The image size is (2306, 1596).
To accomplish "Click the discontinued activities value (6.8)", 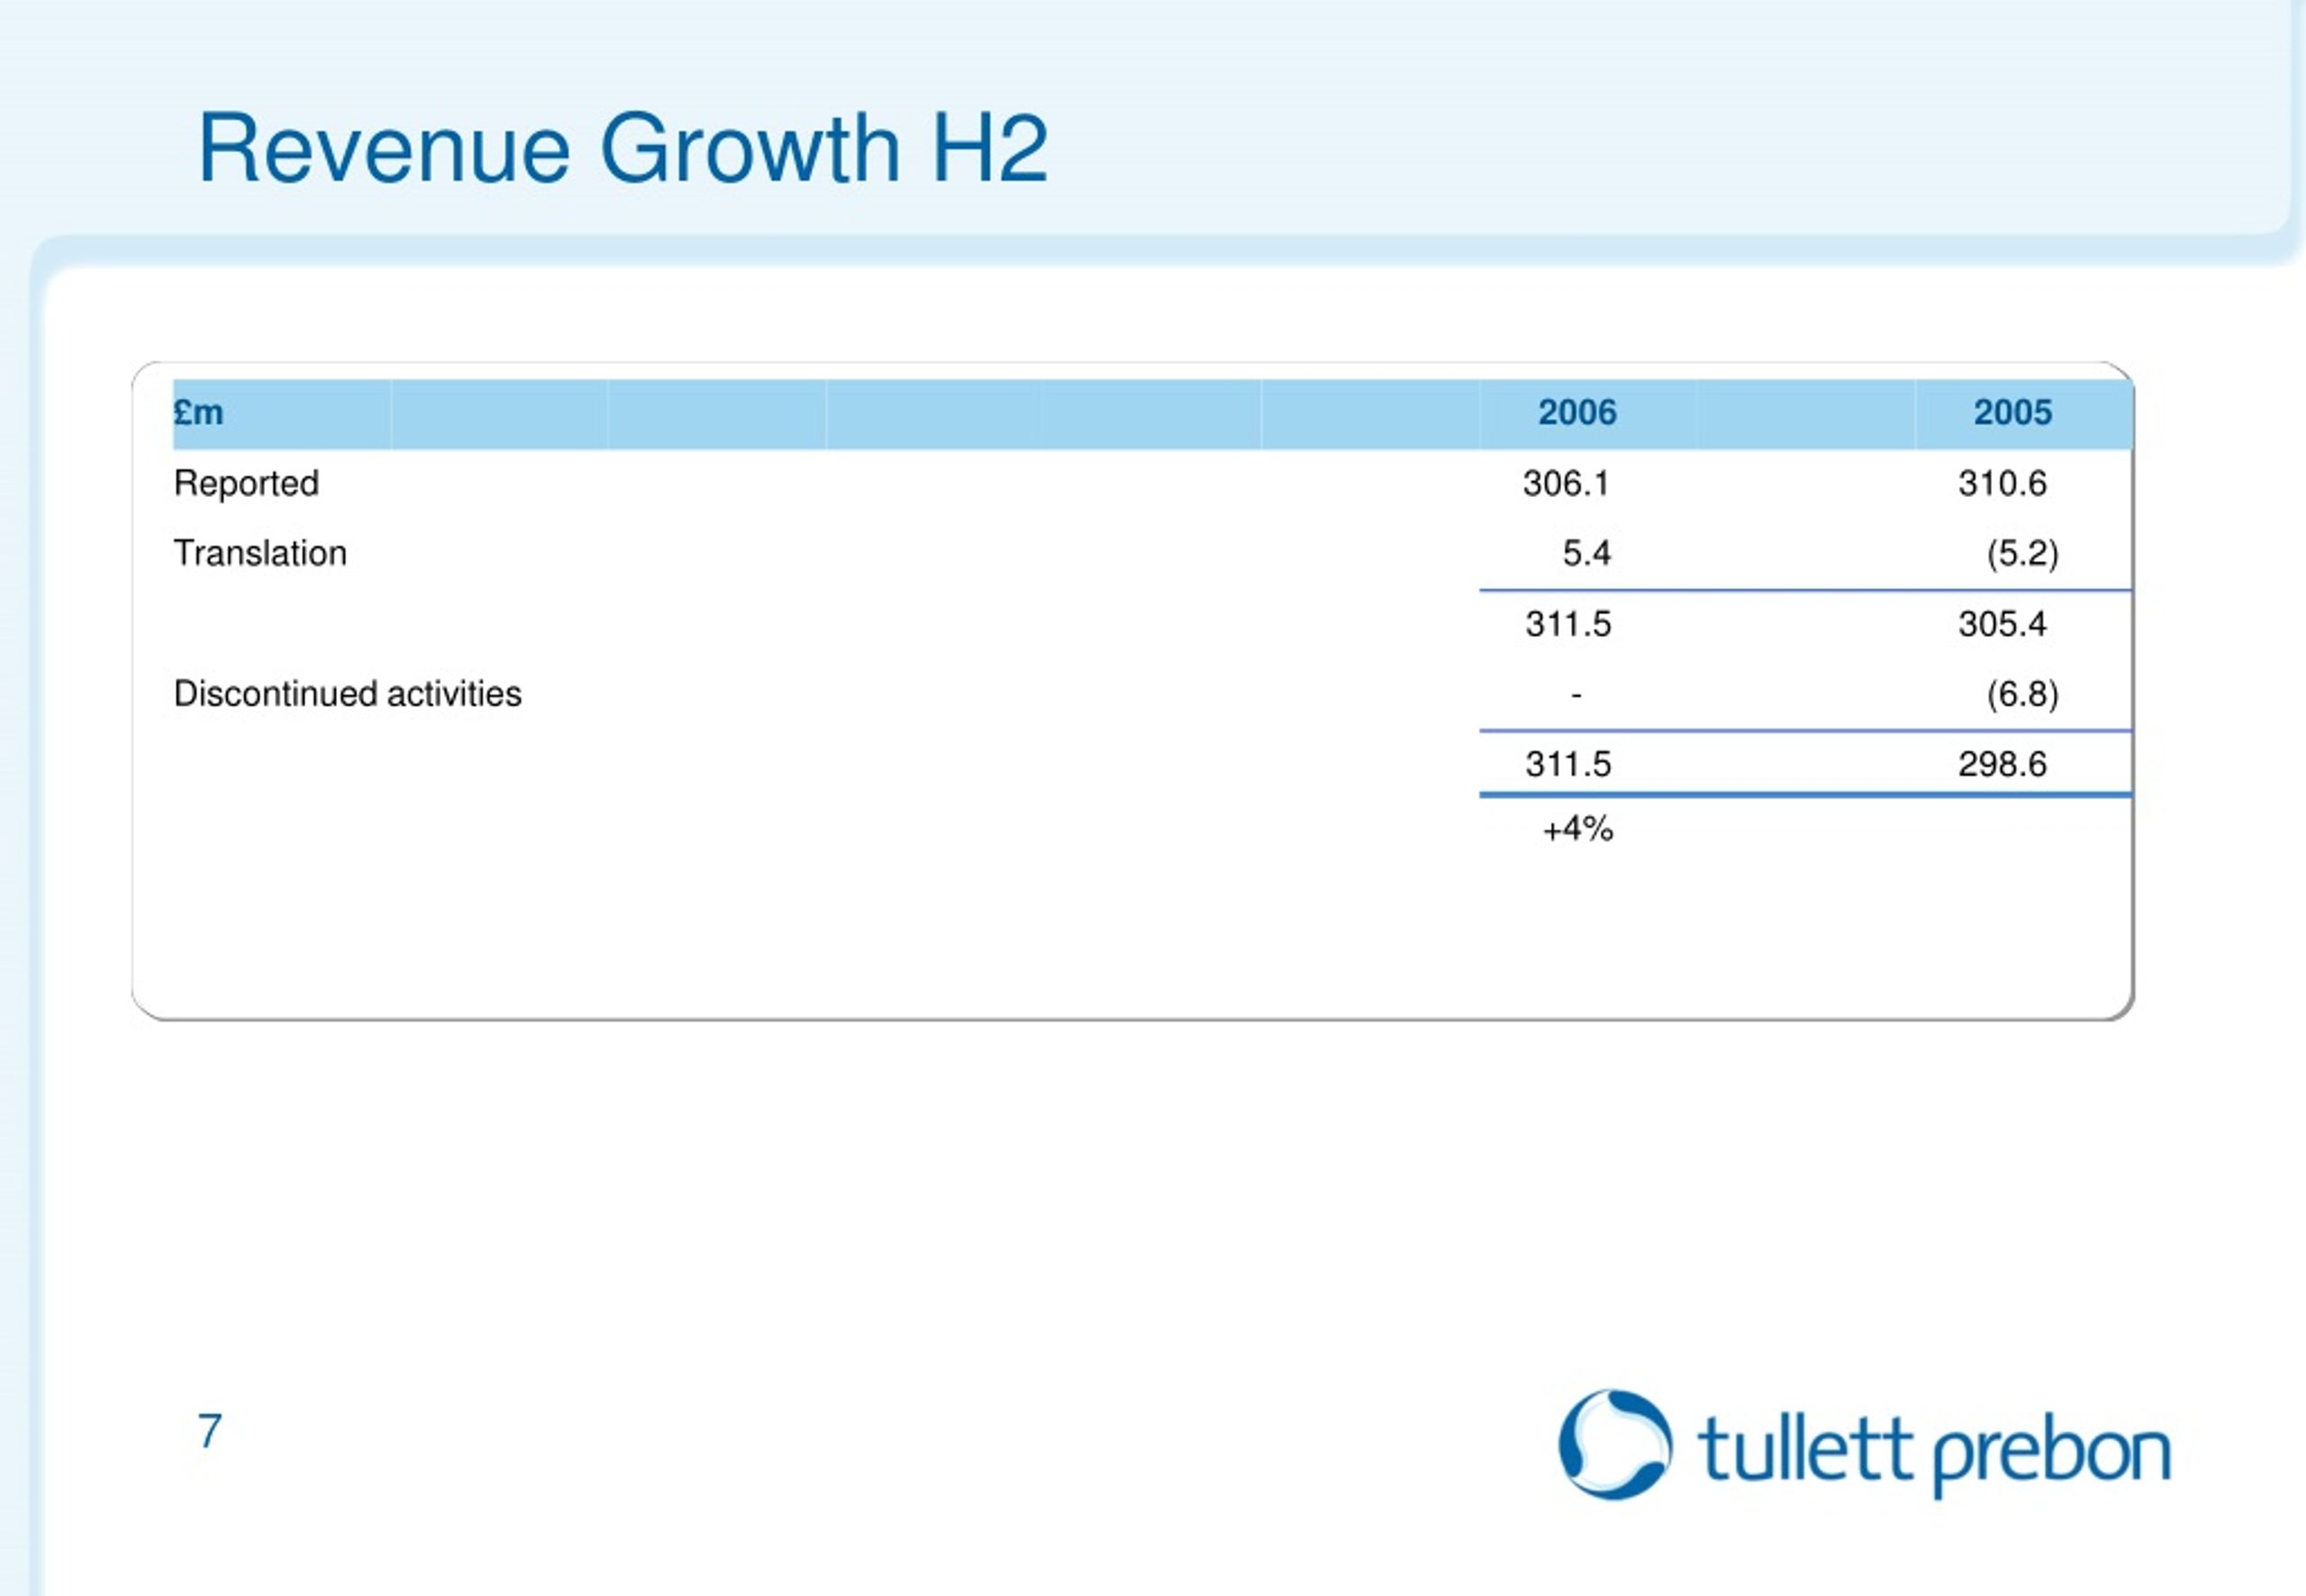I will 2022,694.
